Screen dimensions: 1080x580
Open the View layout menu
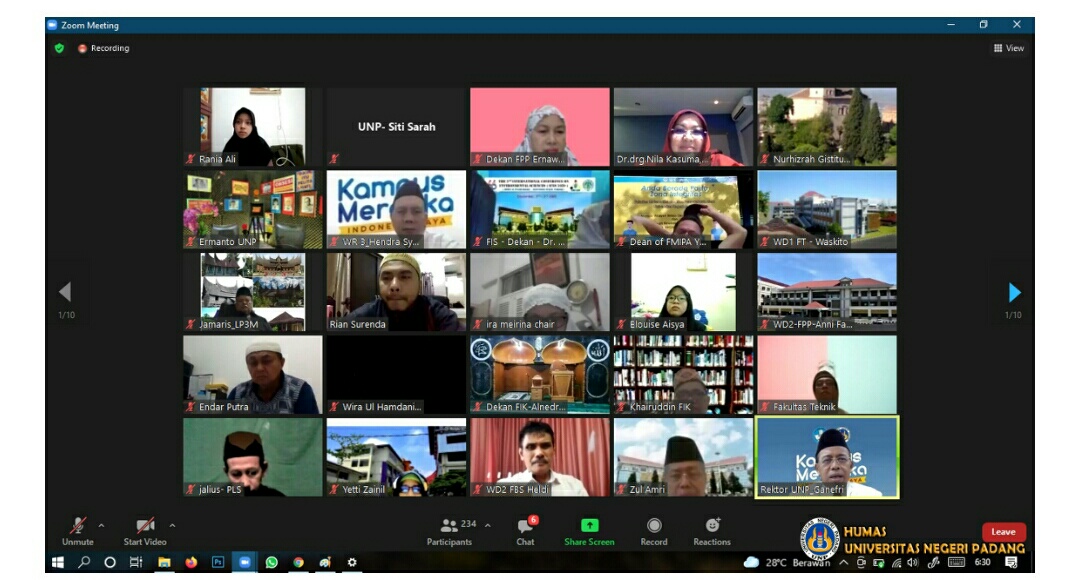click(1009, 48)
